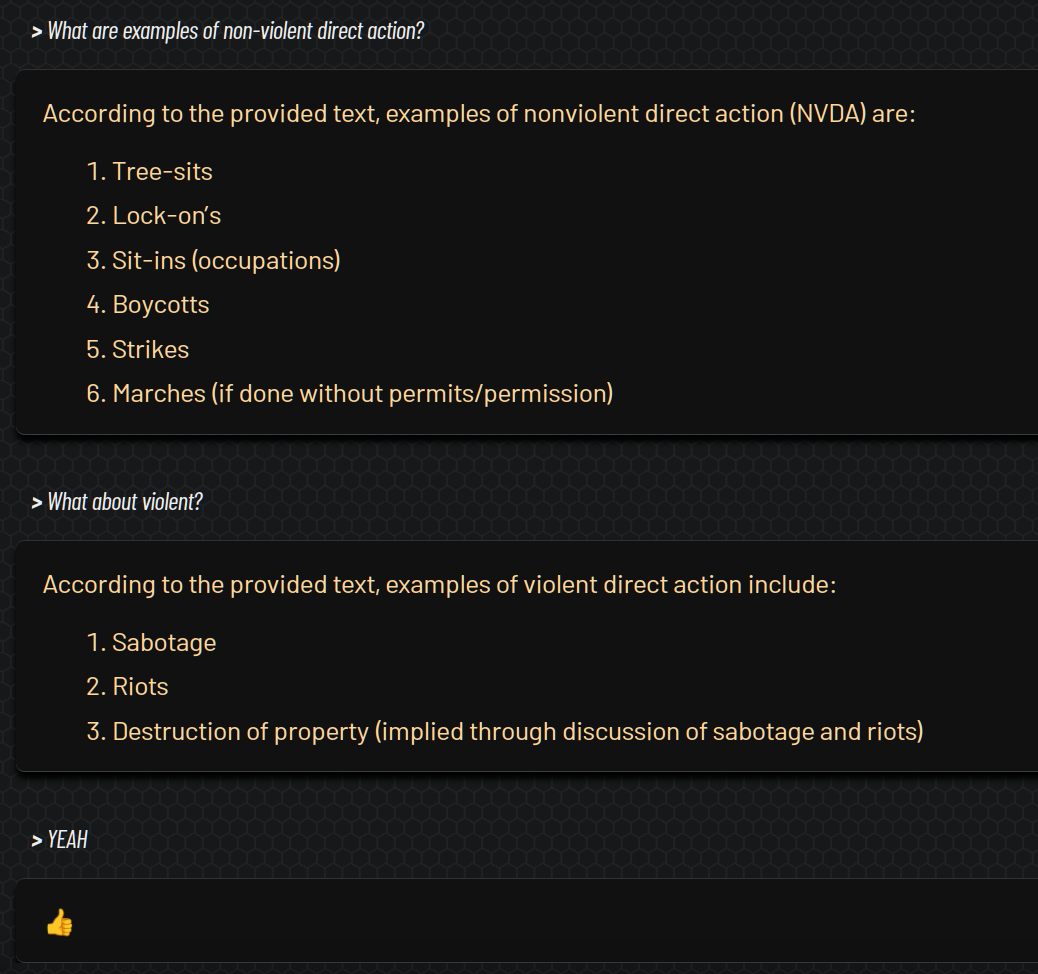Click the '(NVDA)' abbreviation text
1038x974 pixels.
point(827,114)
